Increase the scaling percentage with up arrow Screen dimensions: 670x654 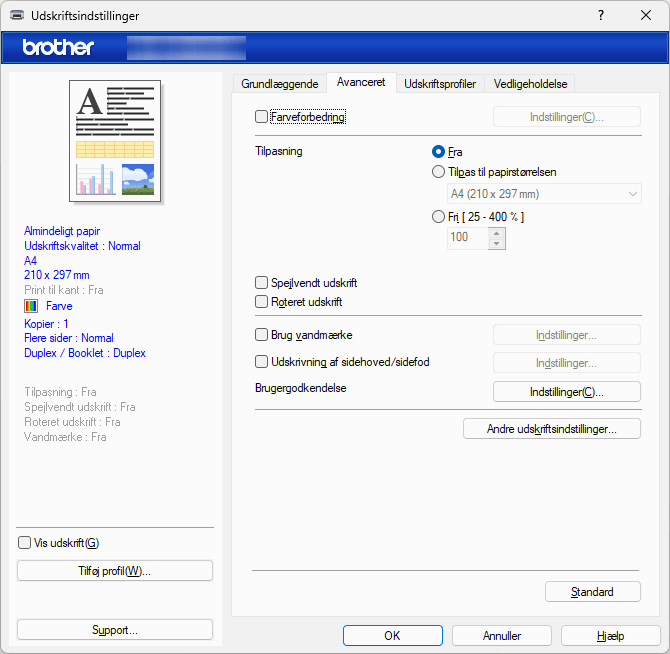pyautogui.click(x=497, y=232)
